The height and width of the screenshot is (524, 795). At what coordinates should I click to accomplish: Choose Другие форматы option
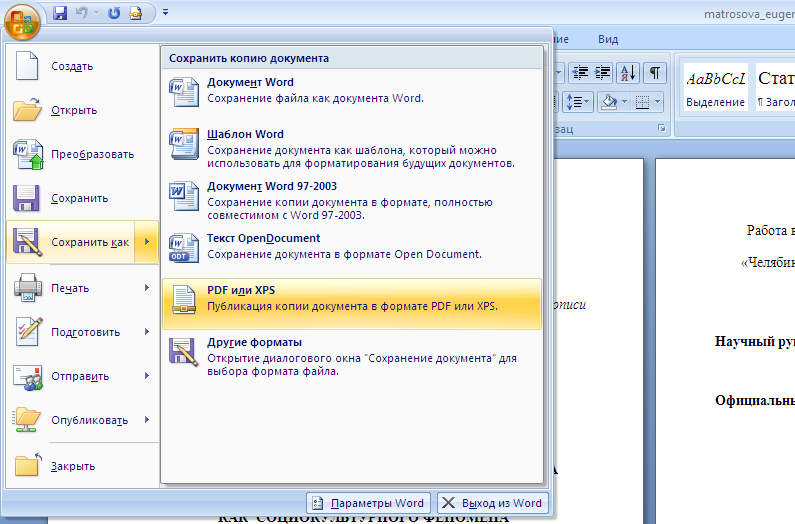(x=352, y=356)
